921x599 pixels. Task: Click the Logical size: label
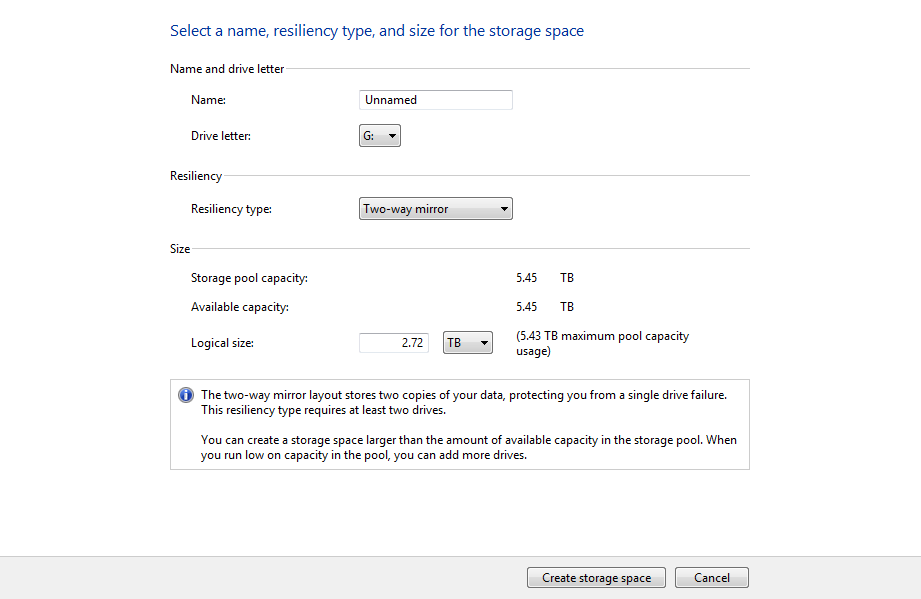coord(222,343)
